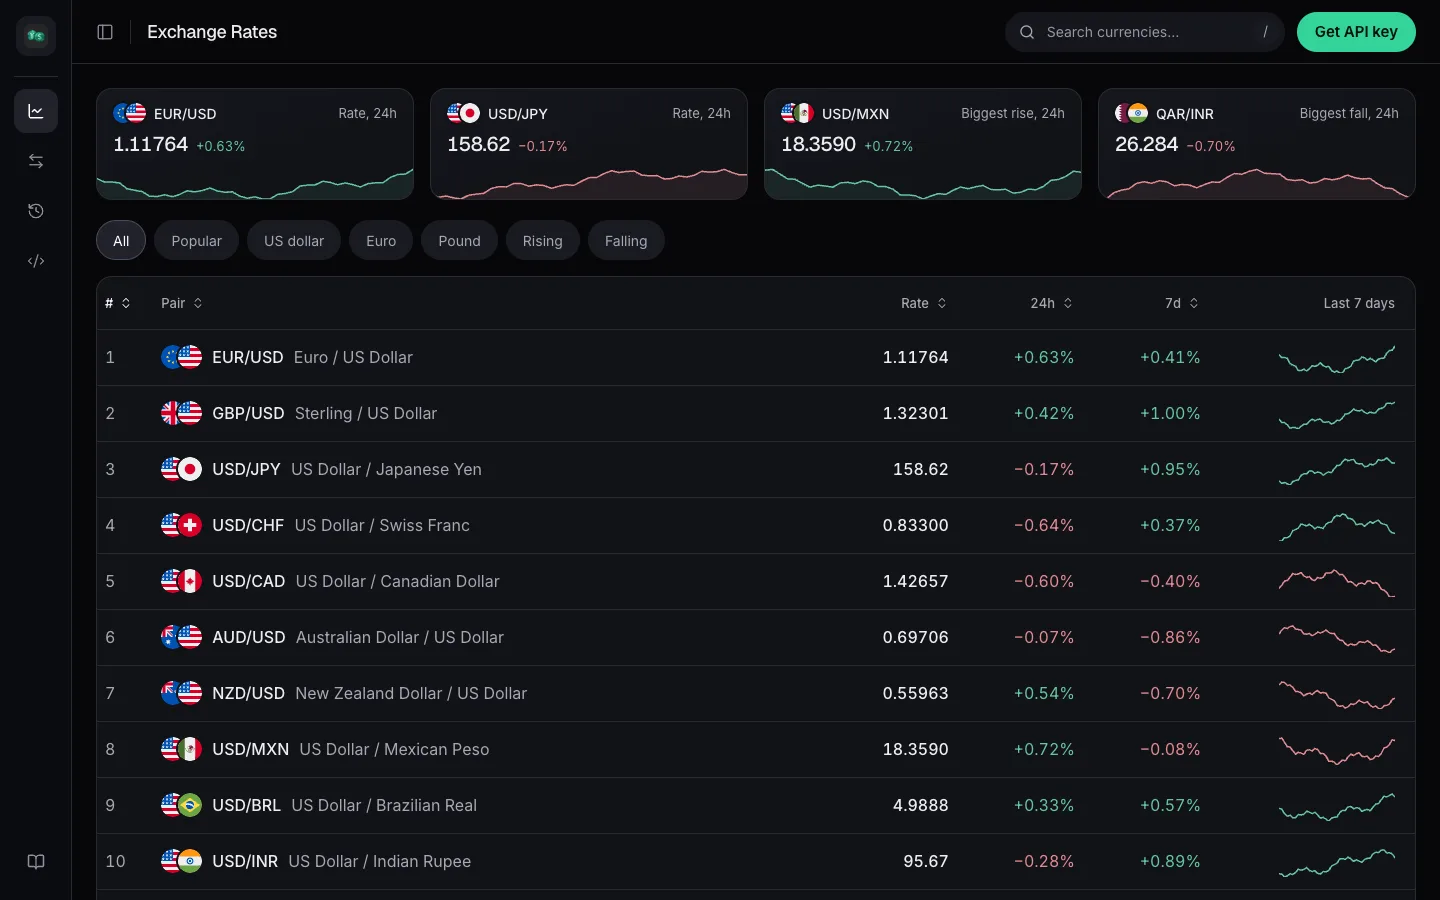Sort table by # column
The image size is (1440, 900).
point(118,303)
